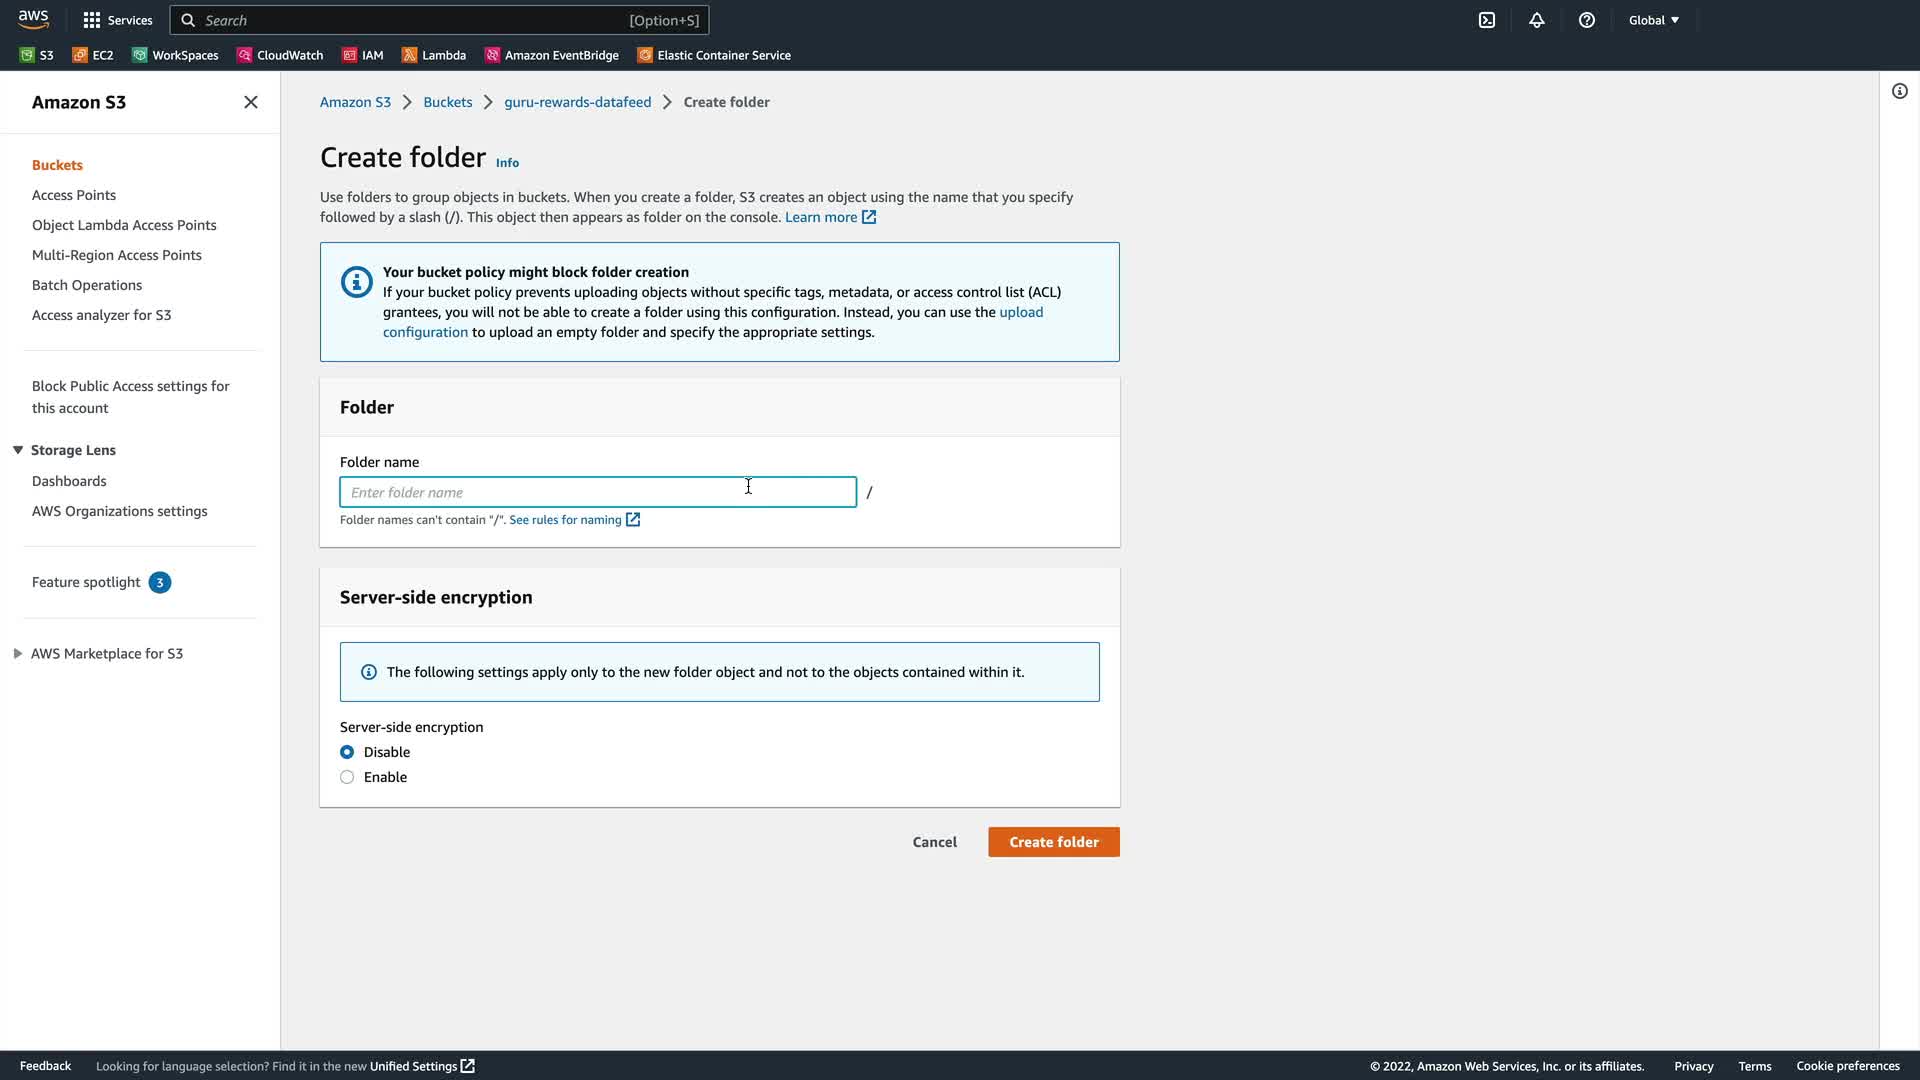Open the help question mark icon
This screenshot has width=1920, height=1080.
[x=1587, y=20]
